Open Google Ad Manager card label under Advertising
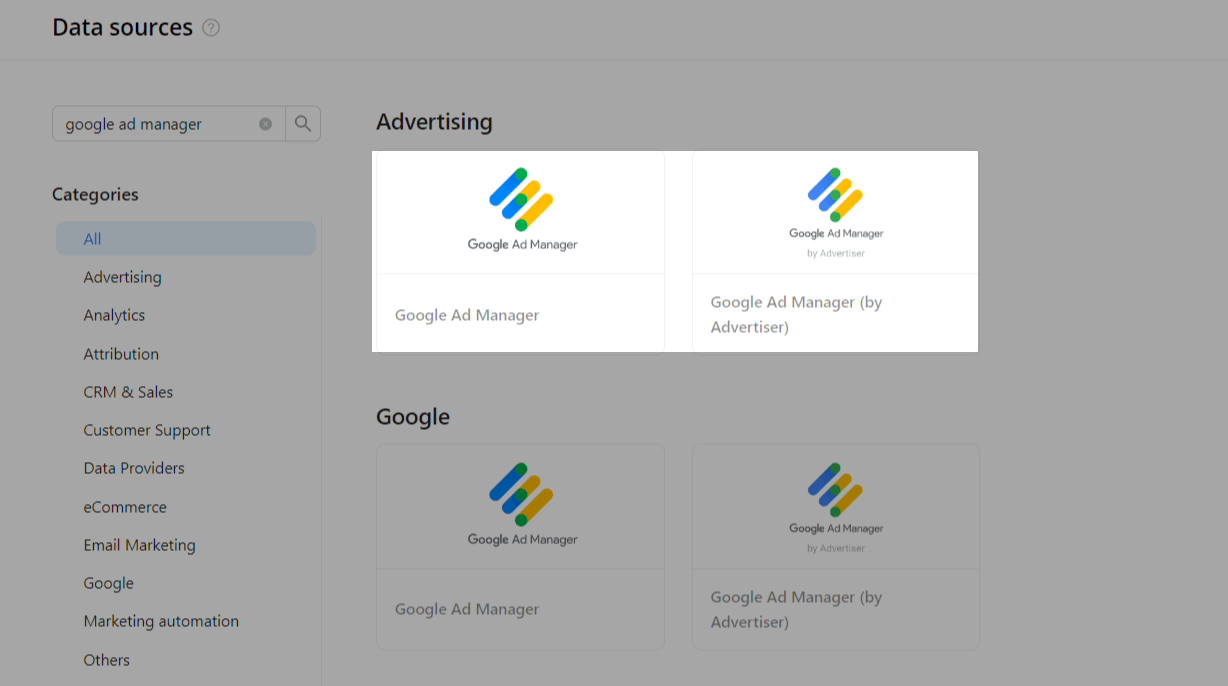The image size is (1228, 686). click(467, 315)
